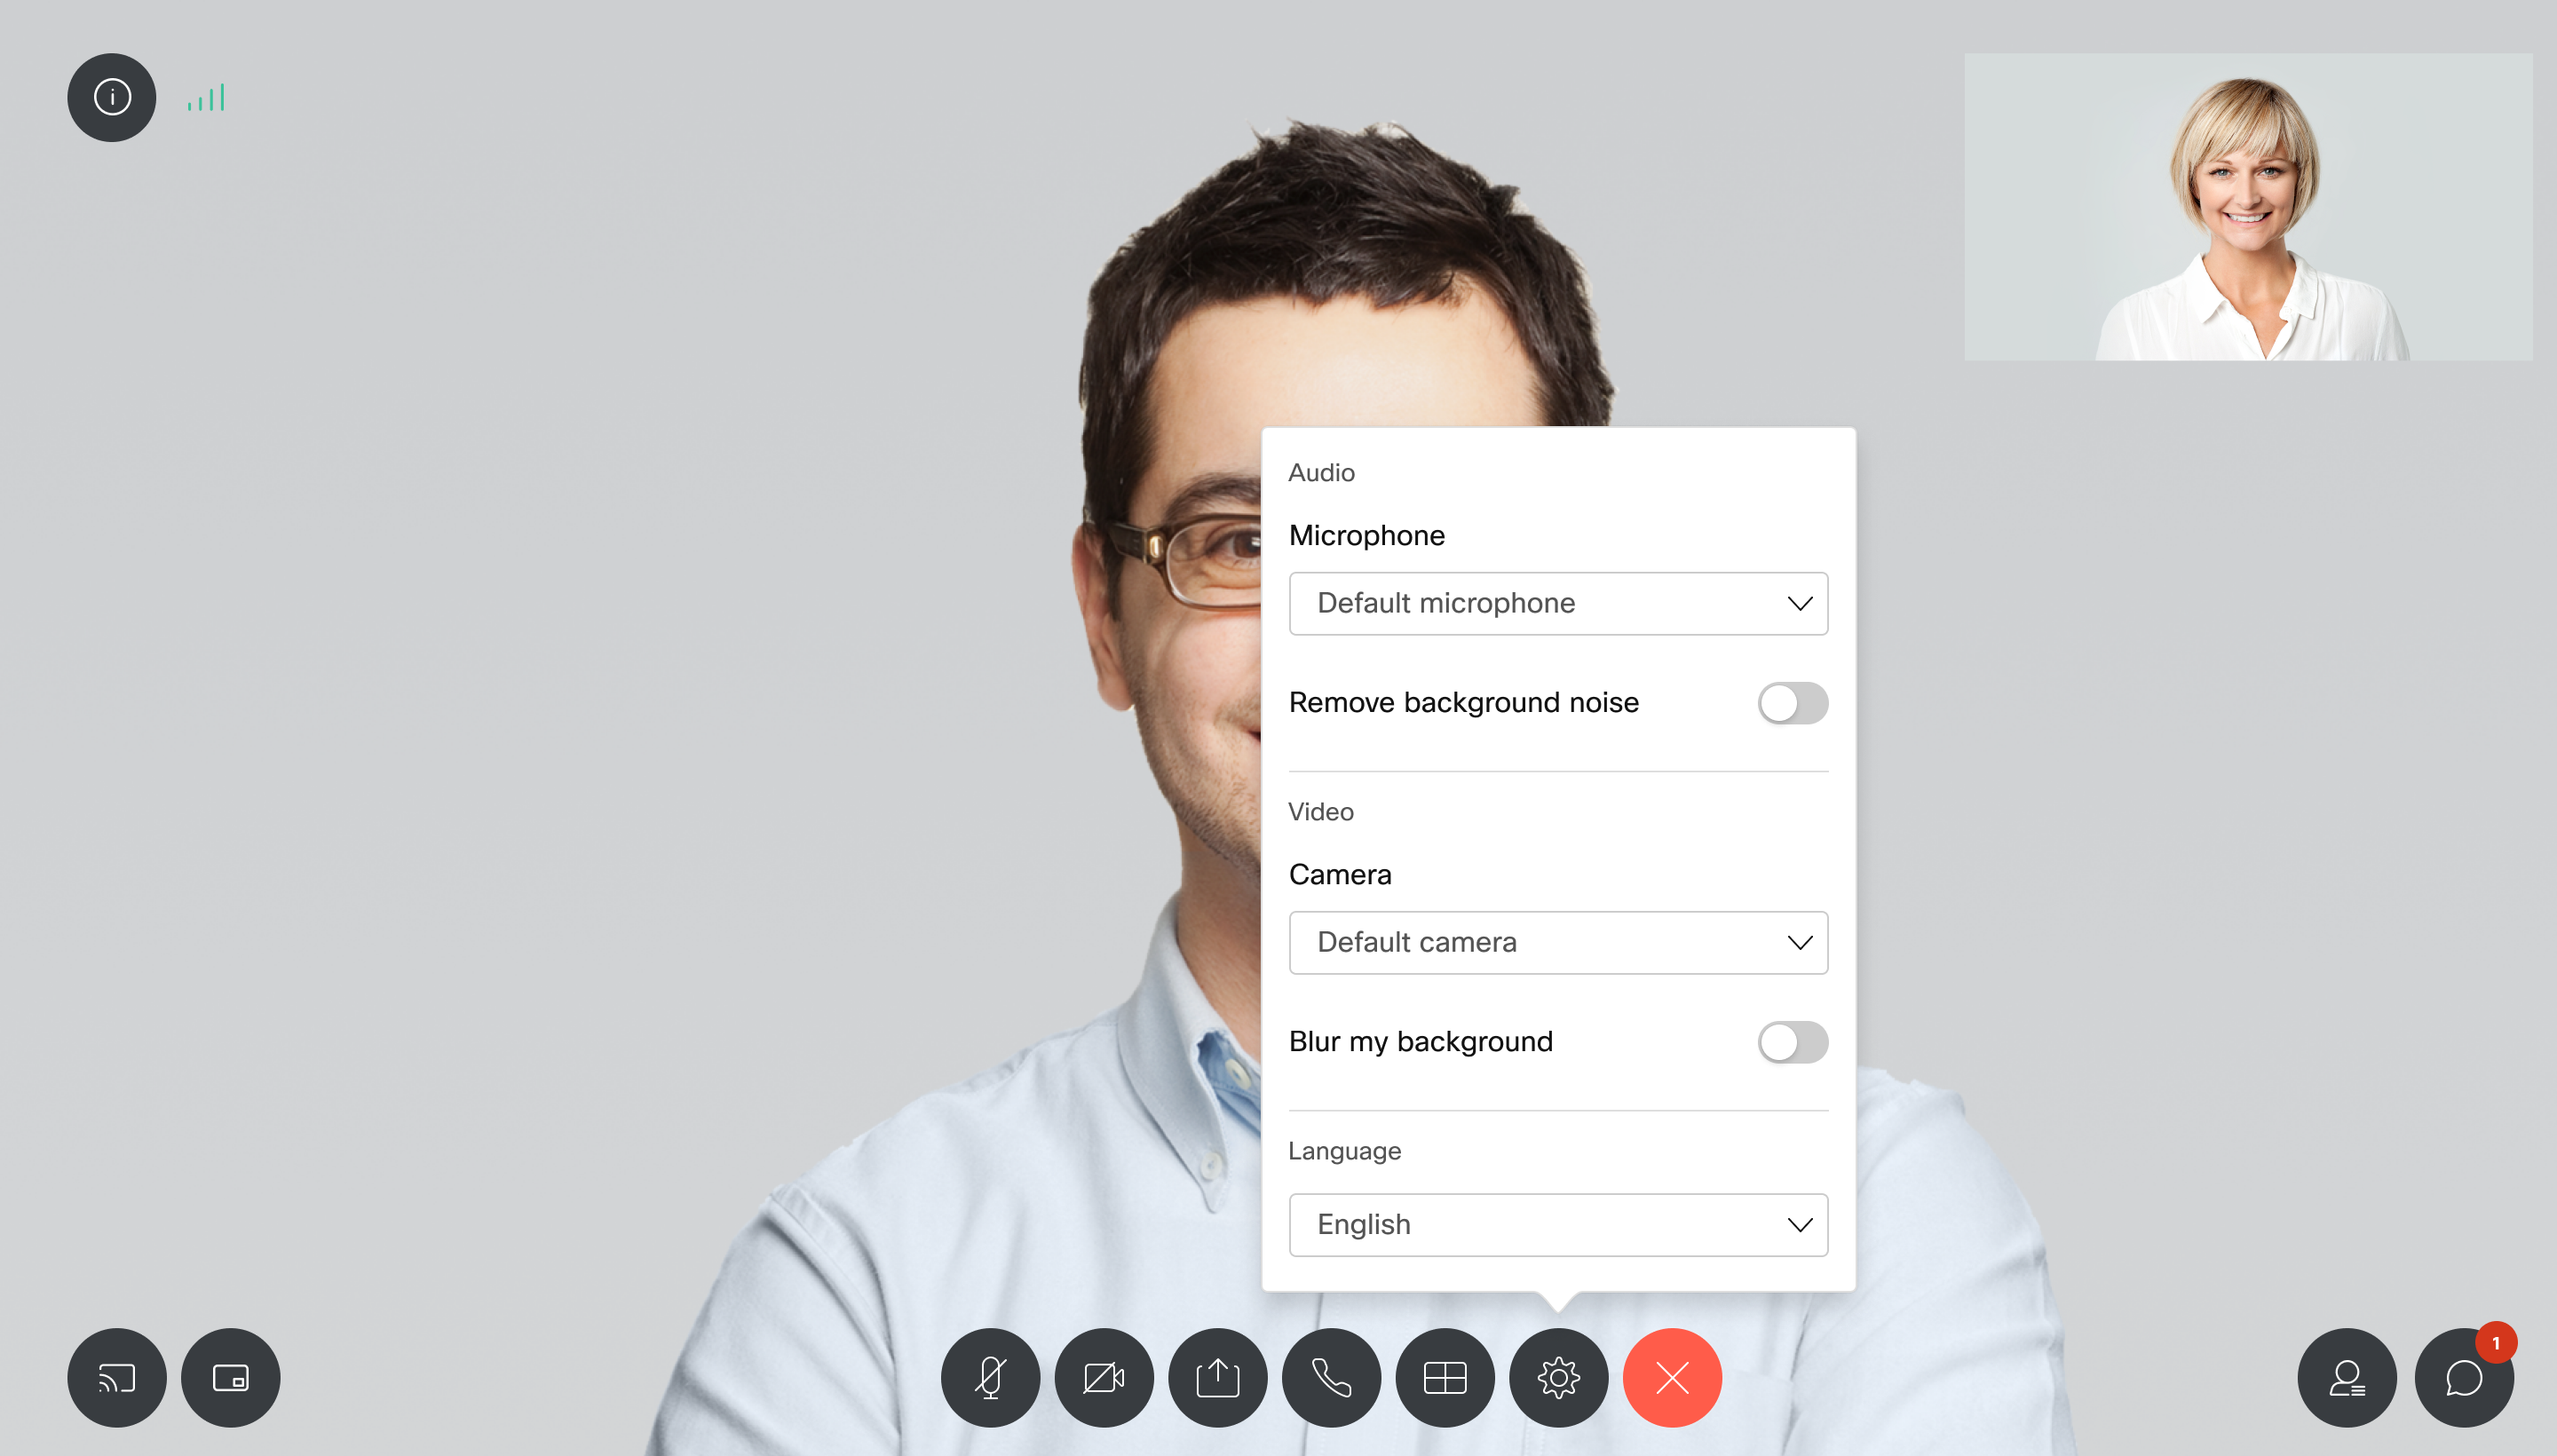The width and height of the screenshot is (2557, 1456).
Task: Click the cast/present screen button
Action: 116,1375
